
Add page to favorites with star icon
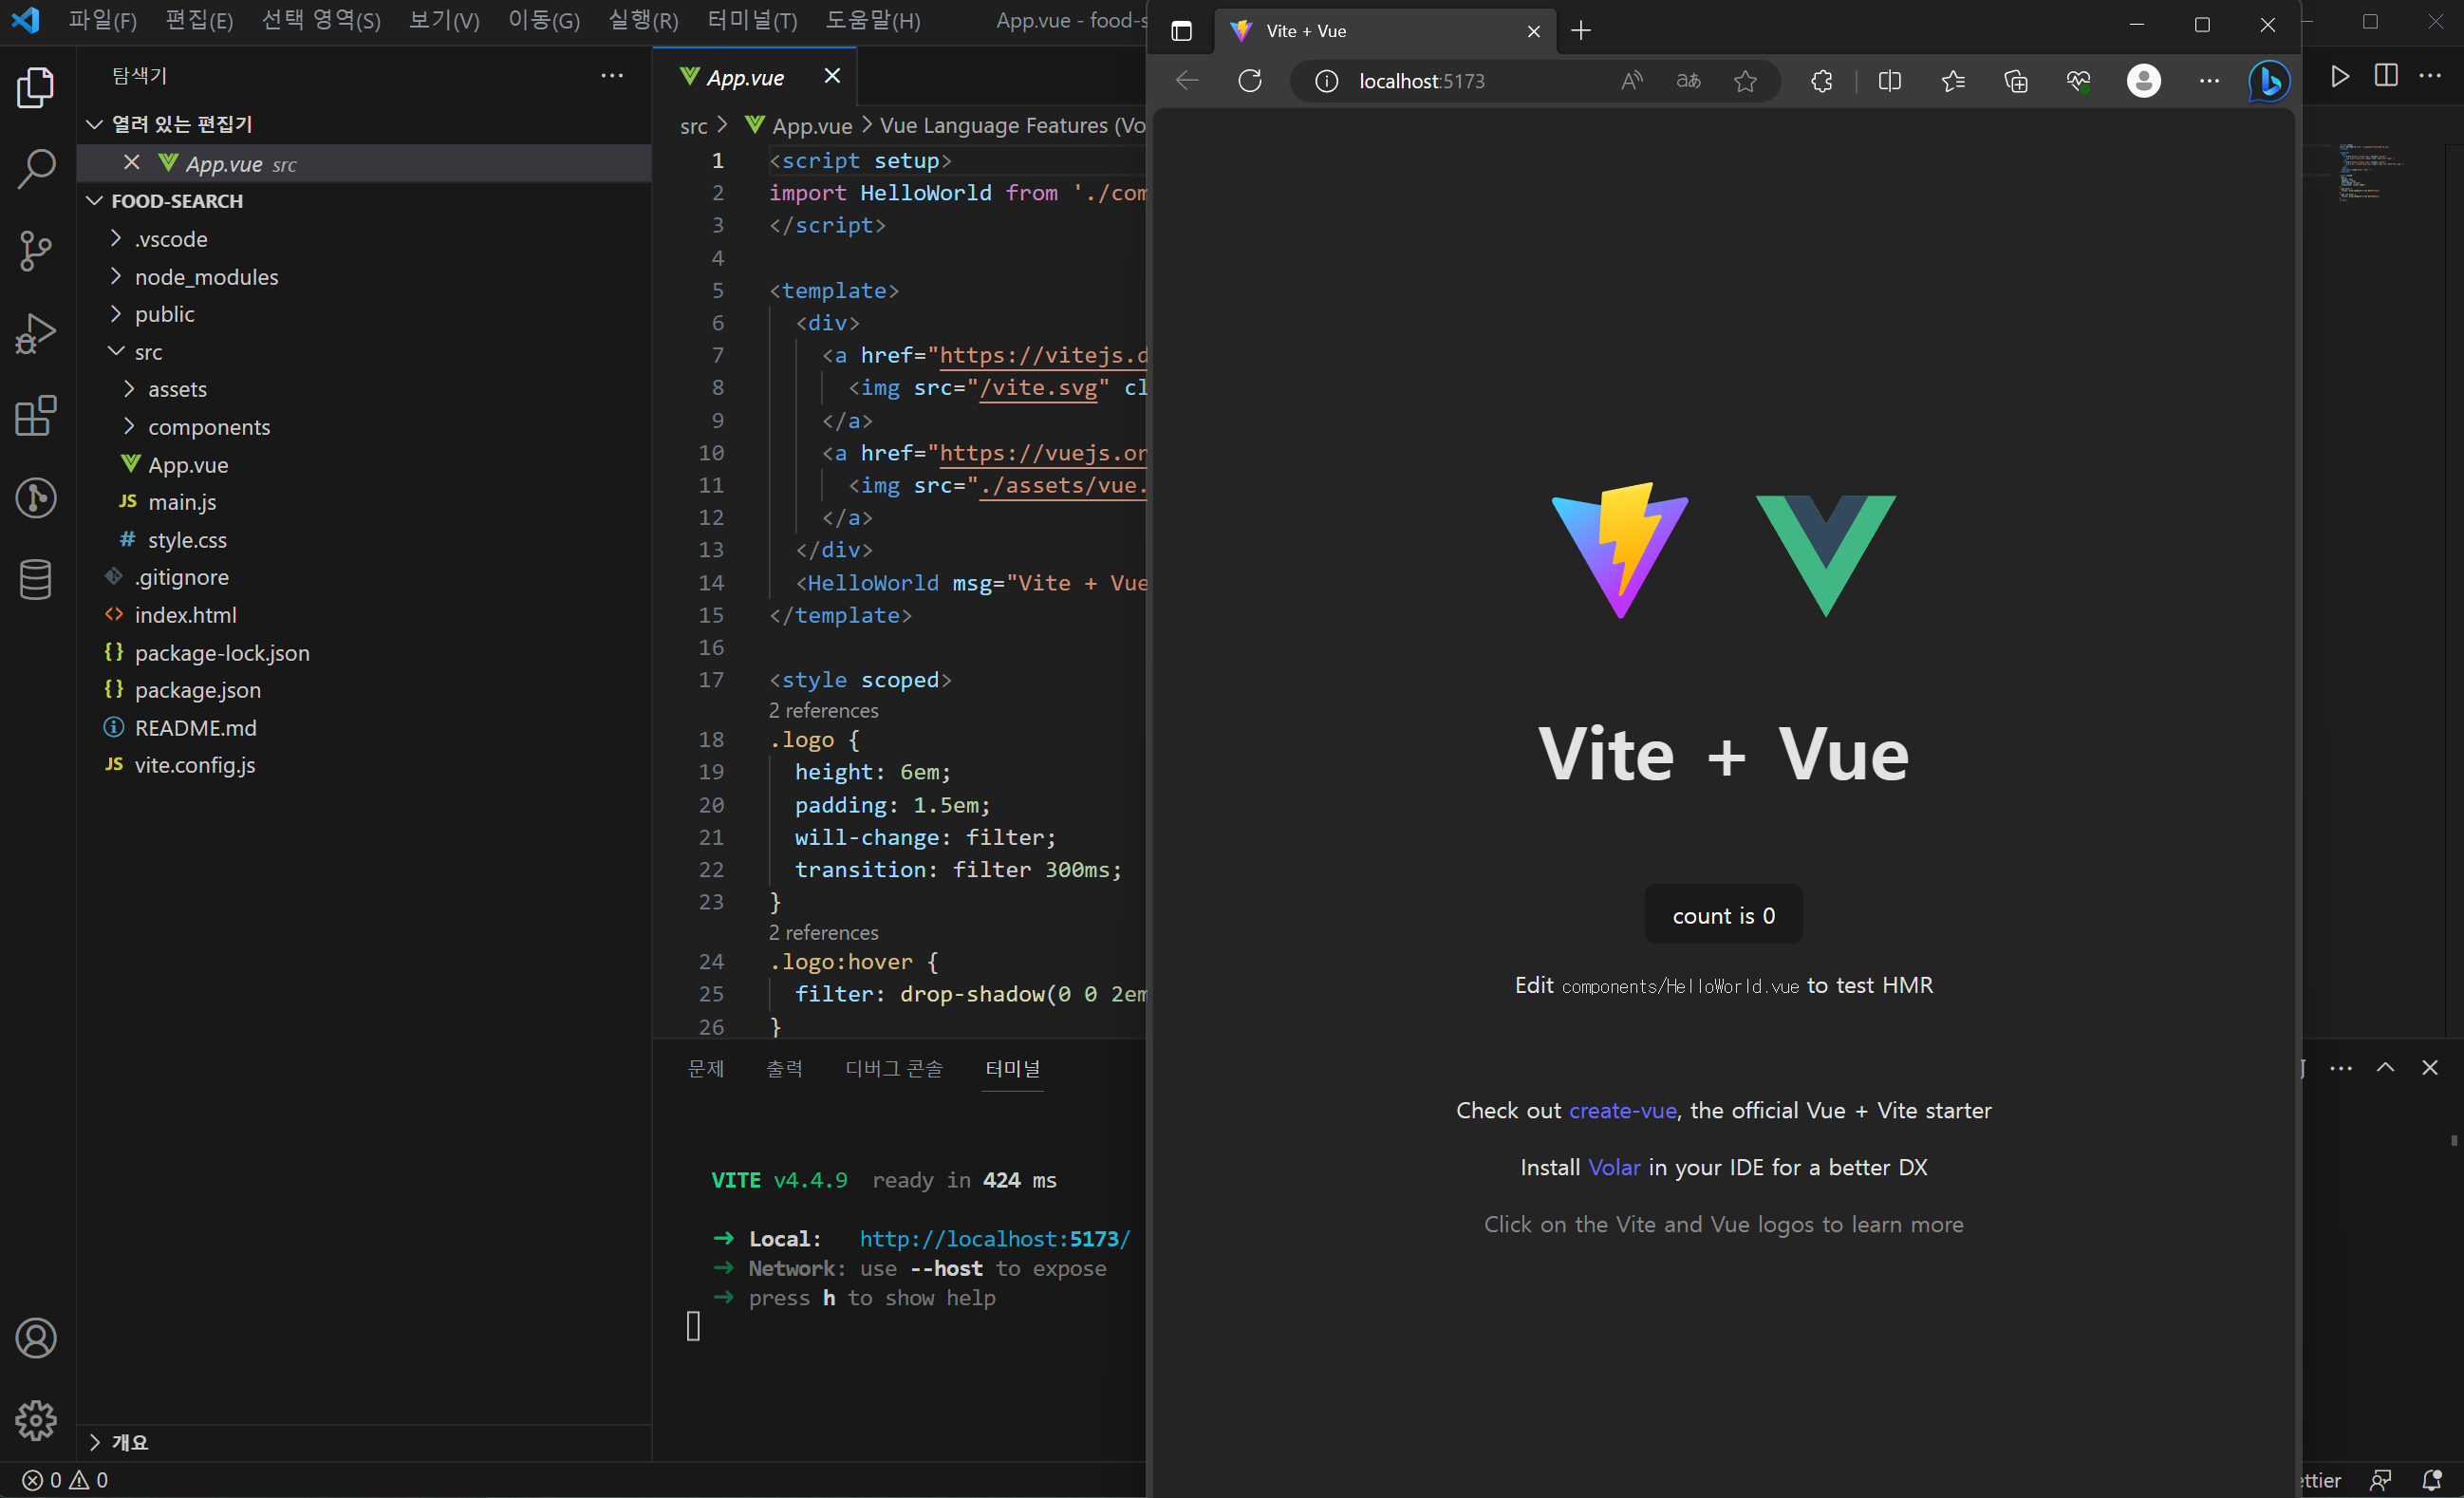click(x=1745, y=81)
